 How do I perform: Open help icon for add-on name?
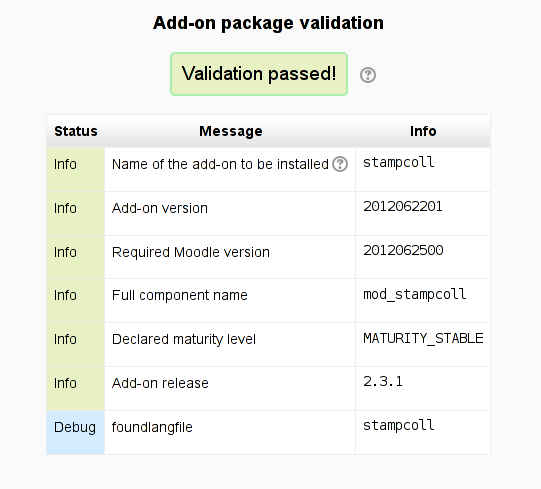340,164
